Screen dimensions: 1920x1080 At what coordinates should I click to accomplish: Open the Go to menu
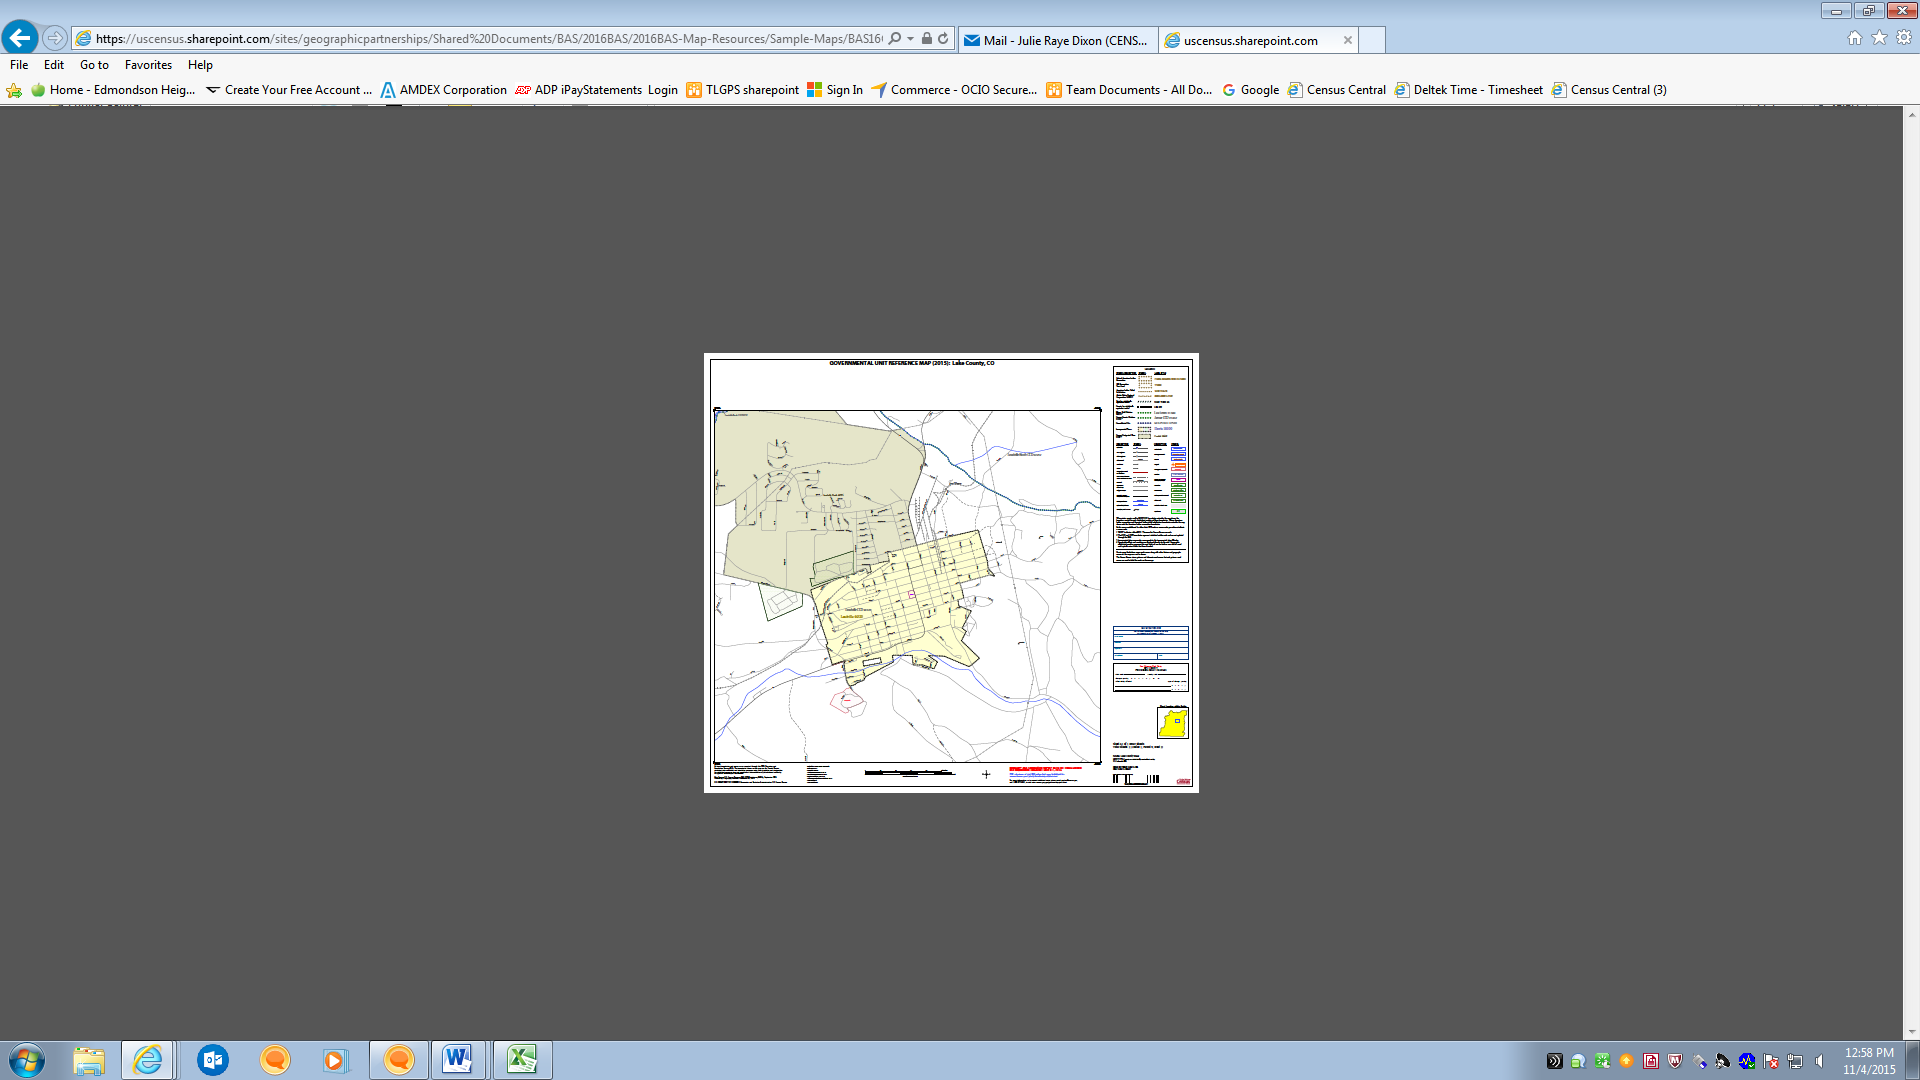tap(94, 65)
